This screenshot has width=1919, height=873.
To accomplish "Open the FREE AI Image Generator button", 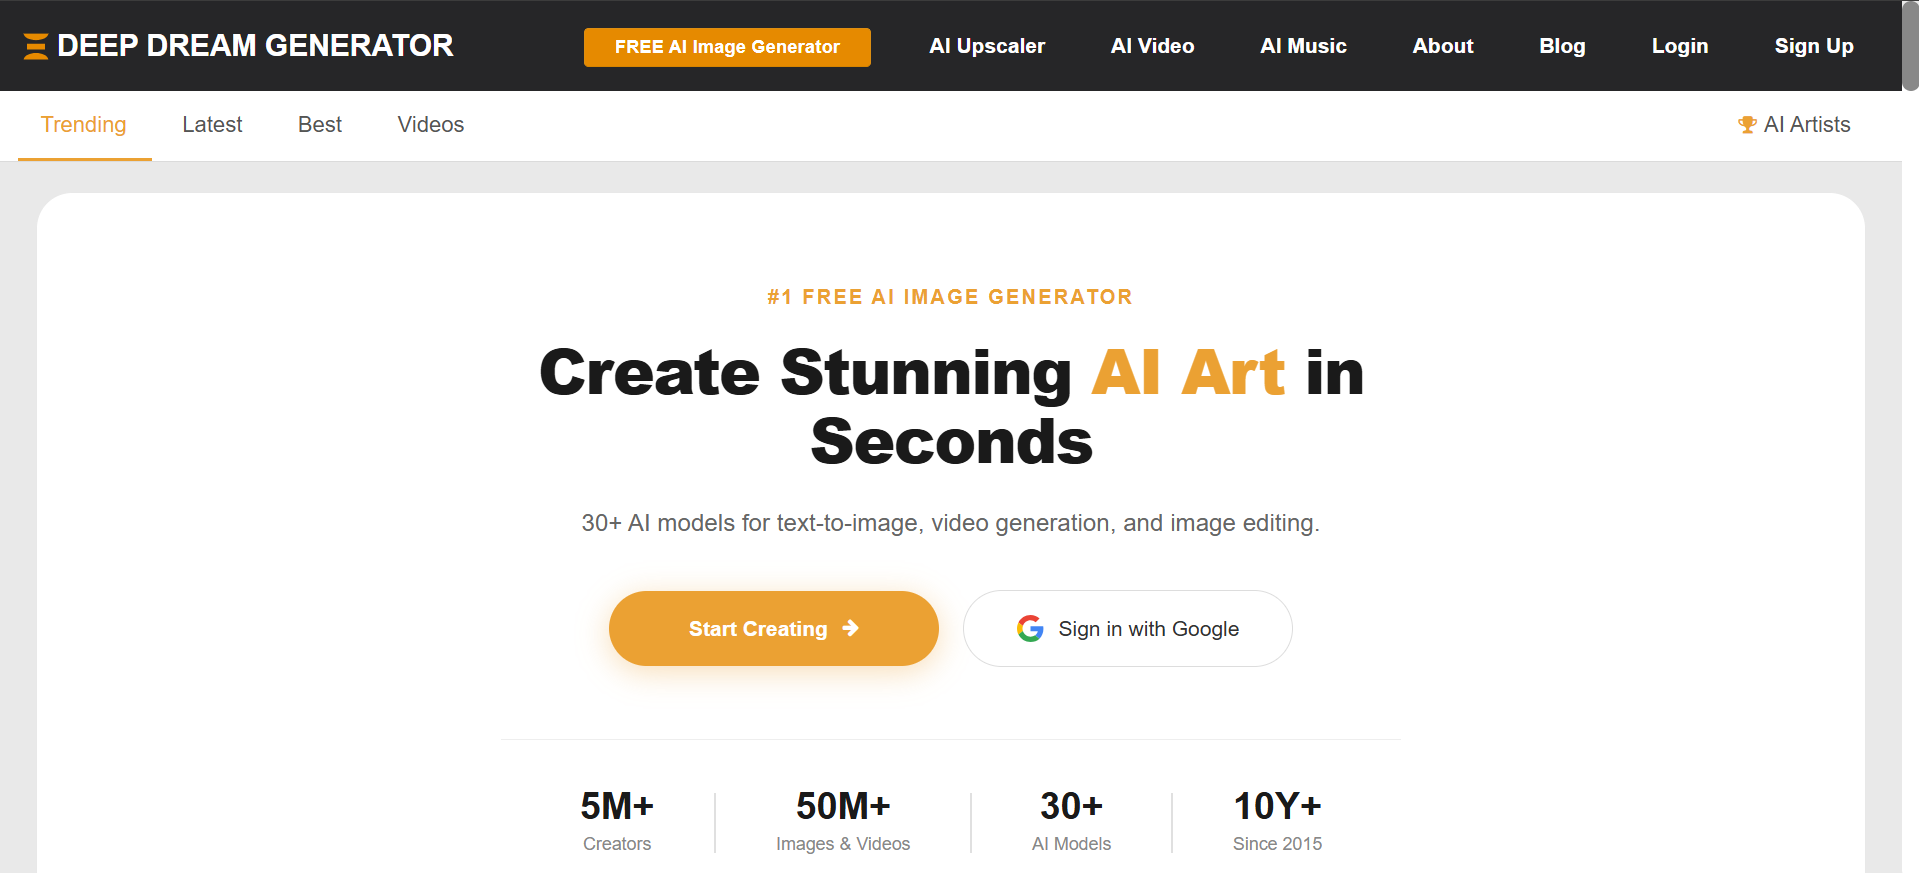I will (x=727, y=47).
